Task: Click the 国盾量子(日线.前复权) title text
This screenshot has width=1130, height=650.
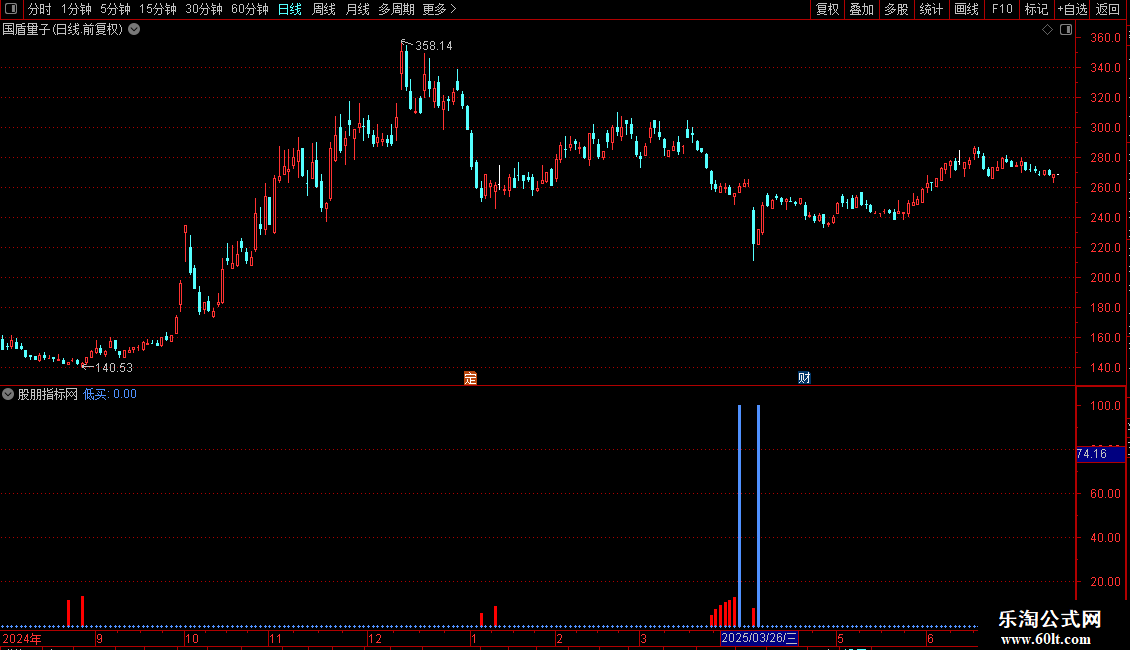Action: [63, 30]
